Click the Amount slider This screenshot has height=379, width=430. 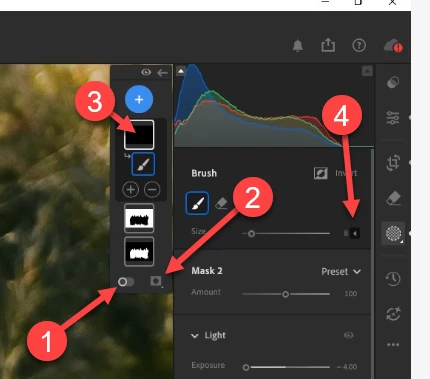[x=286, y=294]
